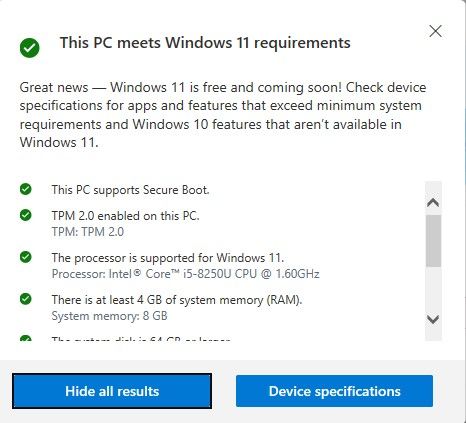This screenshot has width=466, height=423.
Task: Click the Hide all results button
Action: (x=112, y=391)
